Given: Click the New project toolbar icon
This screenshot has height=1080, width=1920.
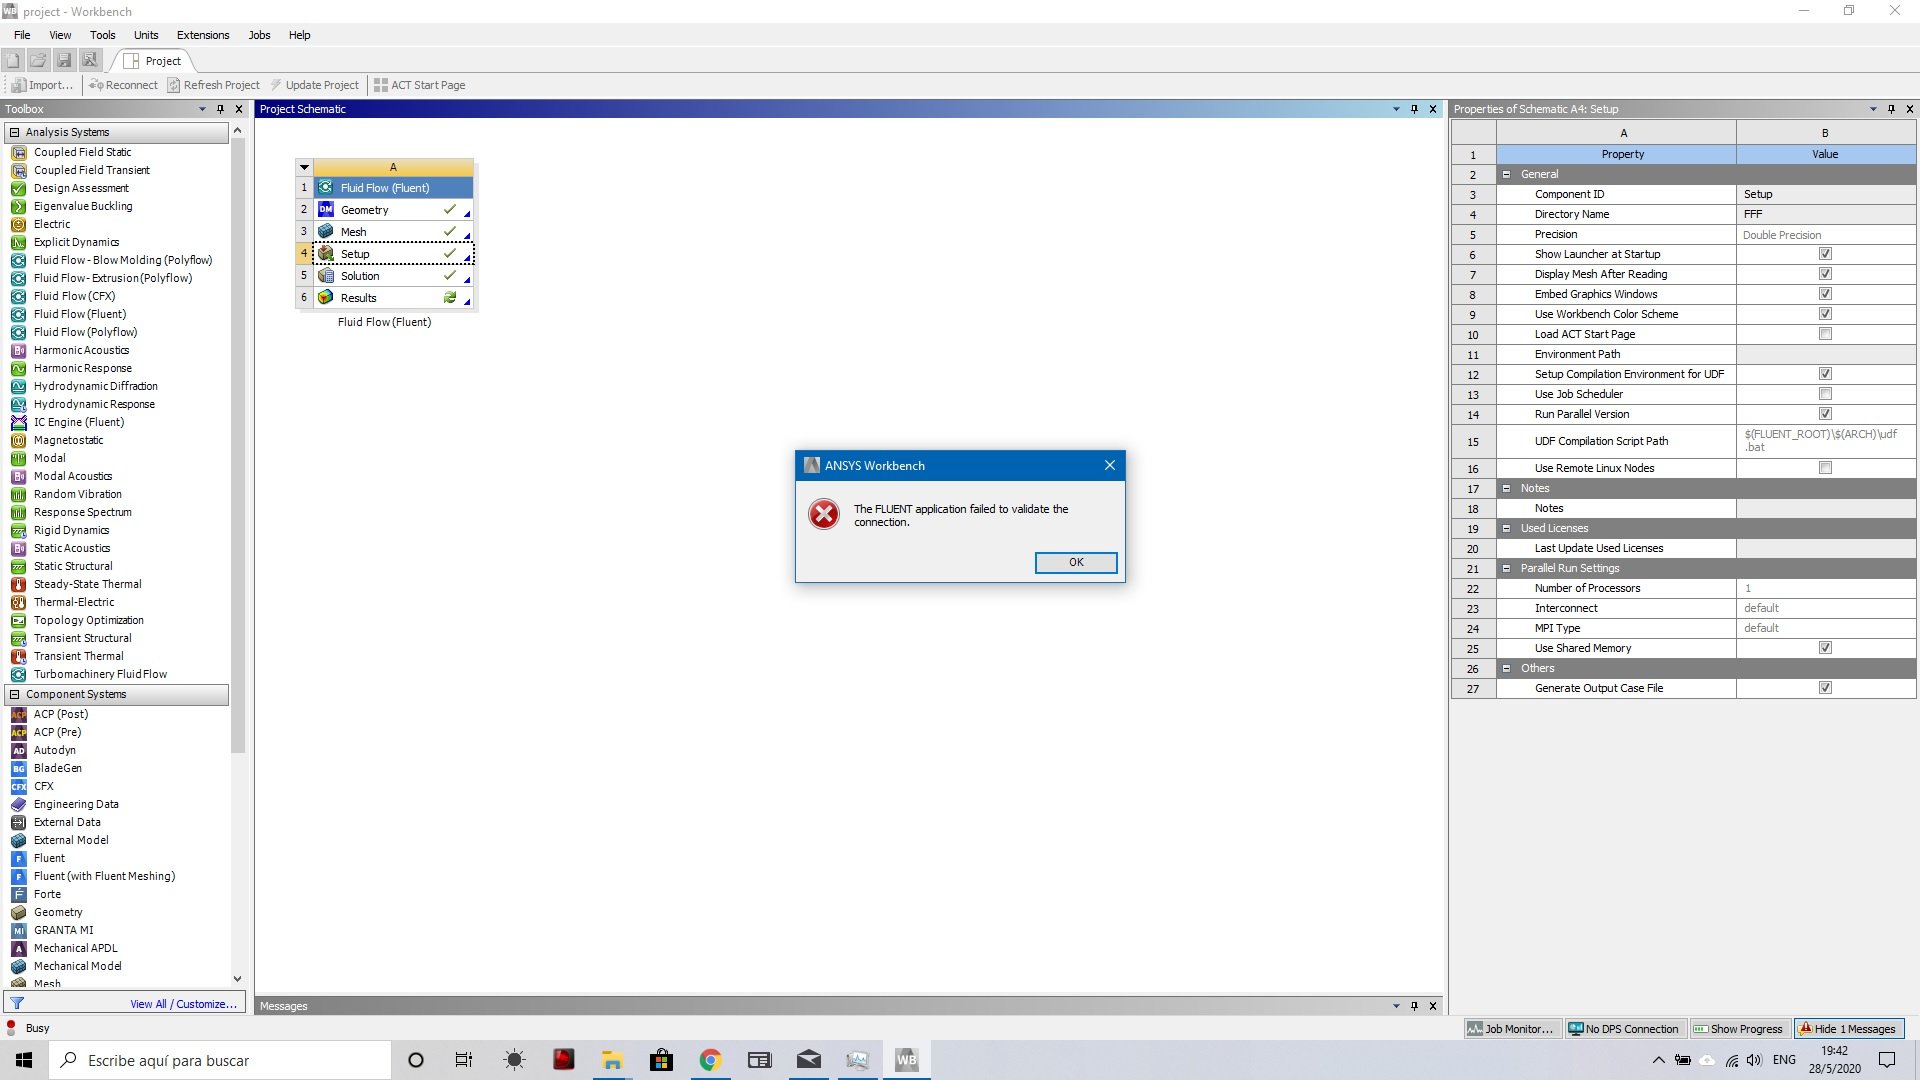Looking at the screenshot, I should pos(13,60).
